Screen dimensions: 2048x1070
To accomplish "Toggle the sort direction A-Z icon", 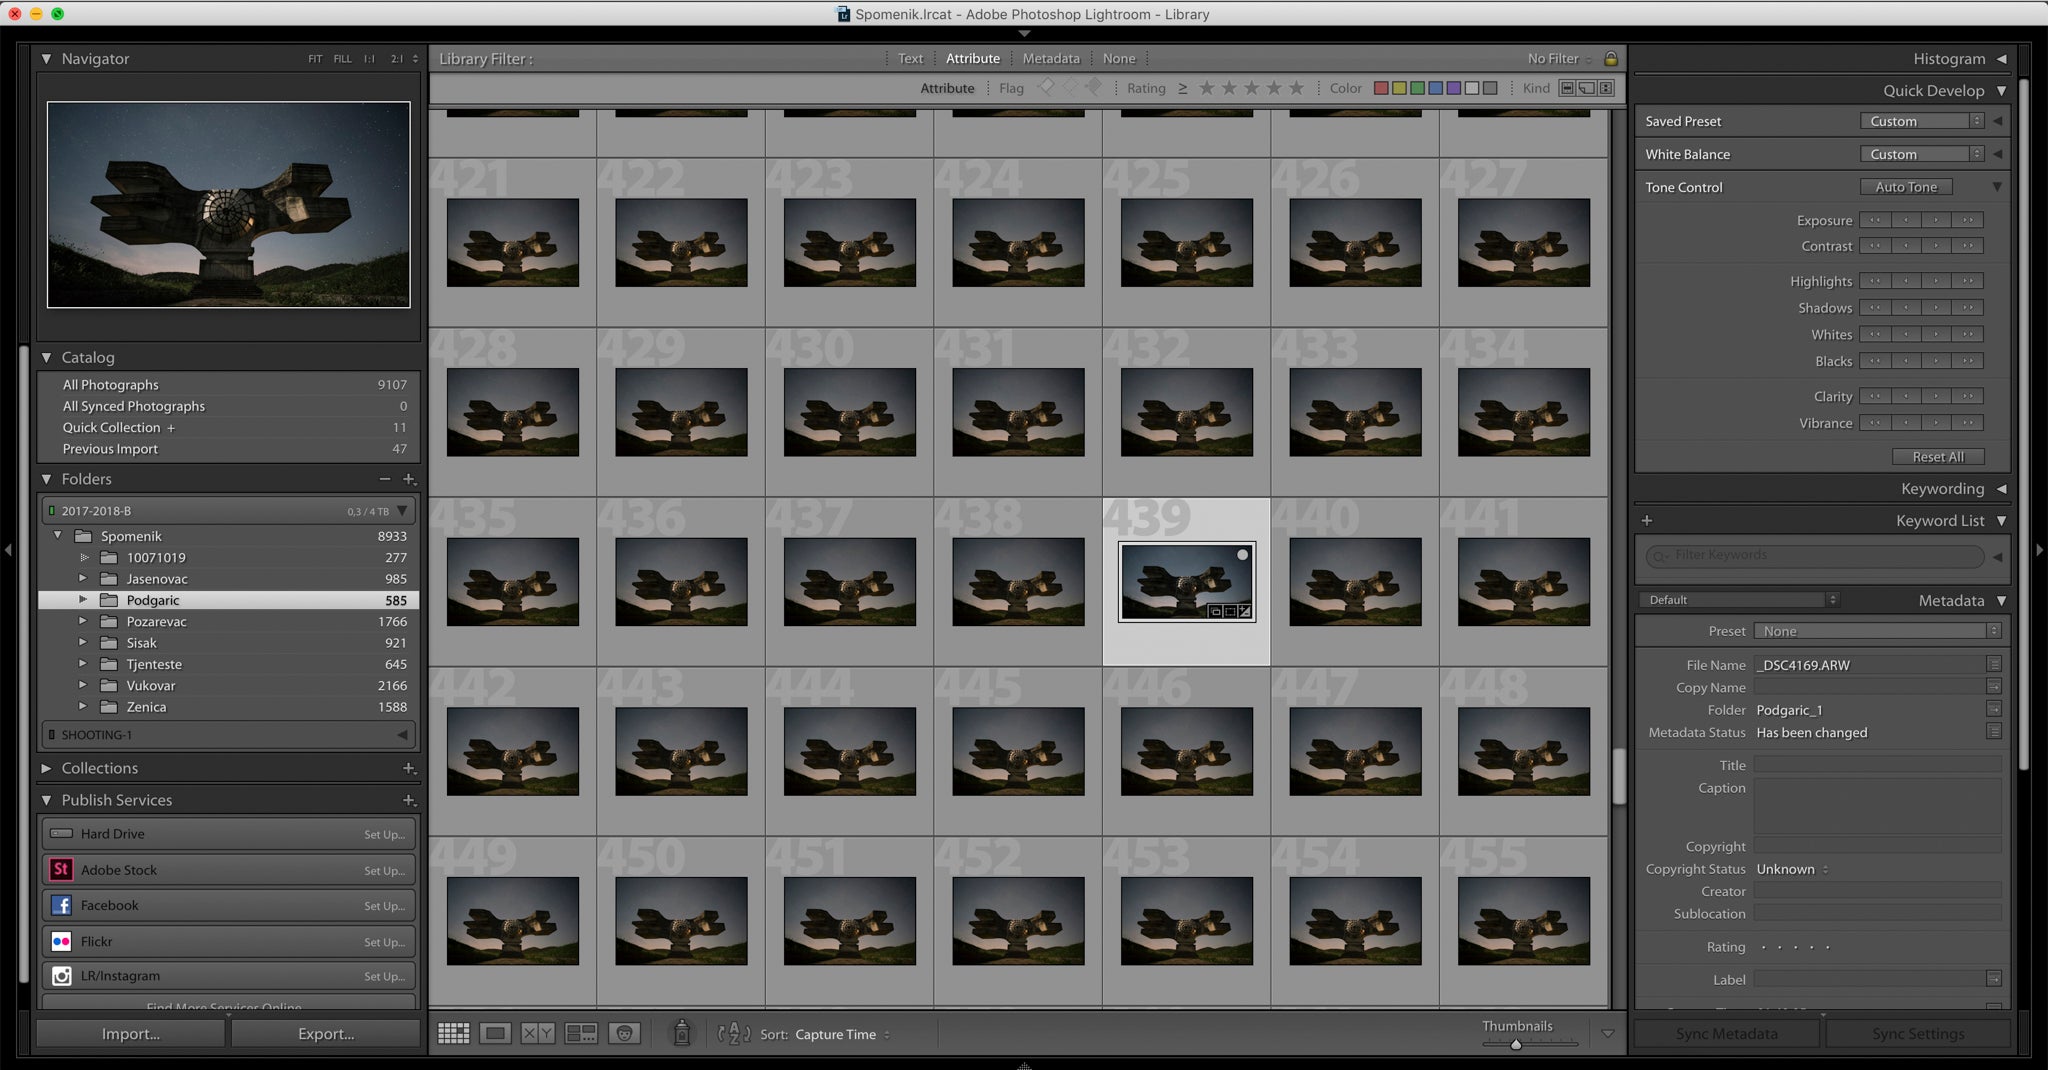I will tap(735, 1034).
